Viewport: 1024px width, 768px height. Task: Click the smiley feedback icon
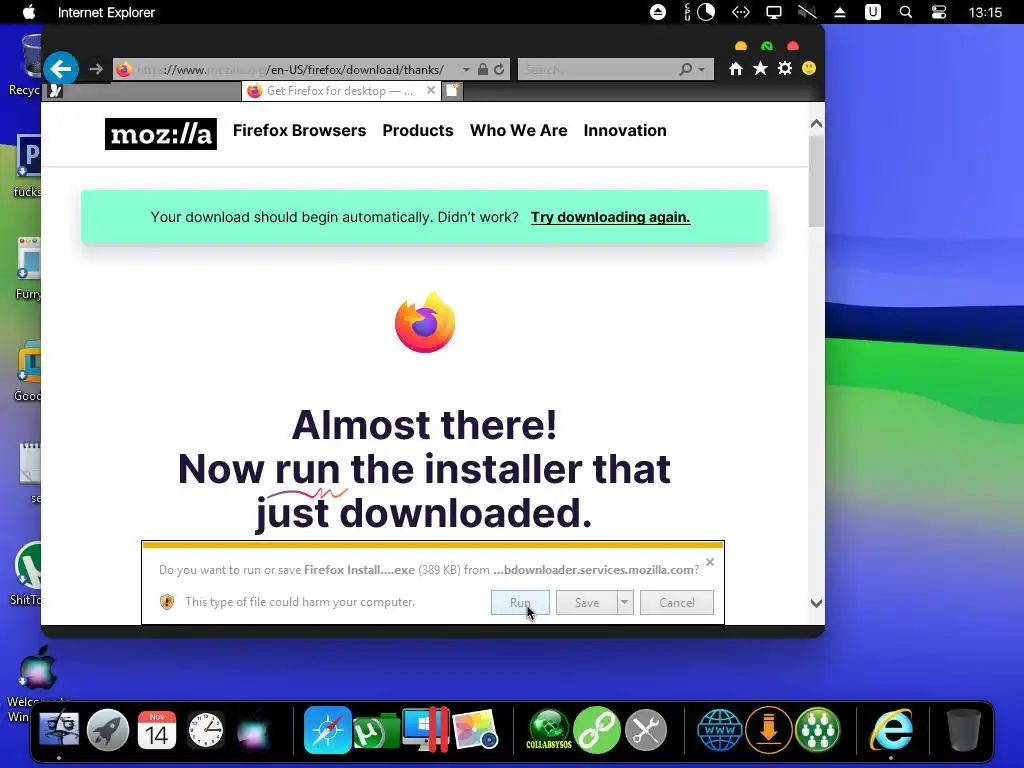pos(809,68)
